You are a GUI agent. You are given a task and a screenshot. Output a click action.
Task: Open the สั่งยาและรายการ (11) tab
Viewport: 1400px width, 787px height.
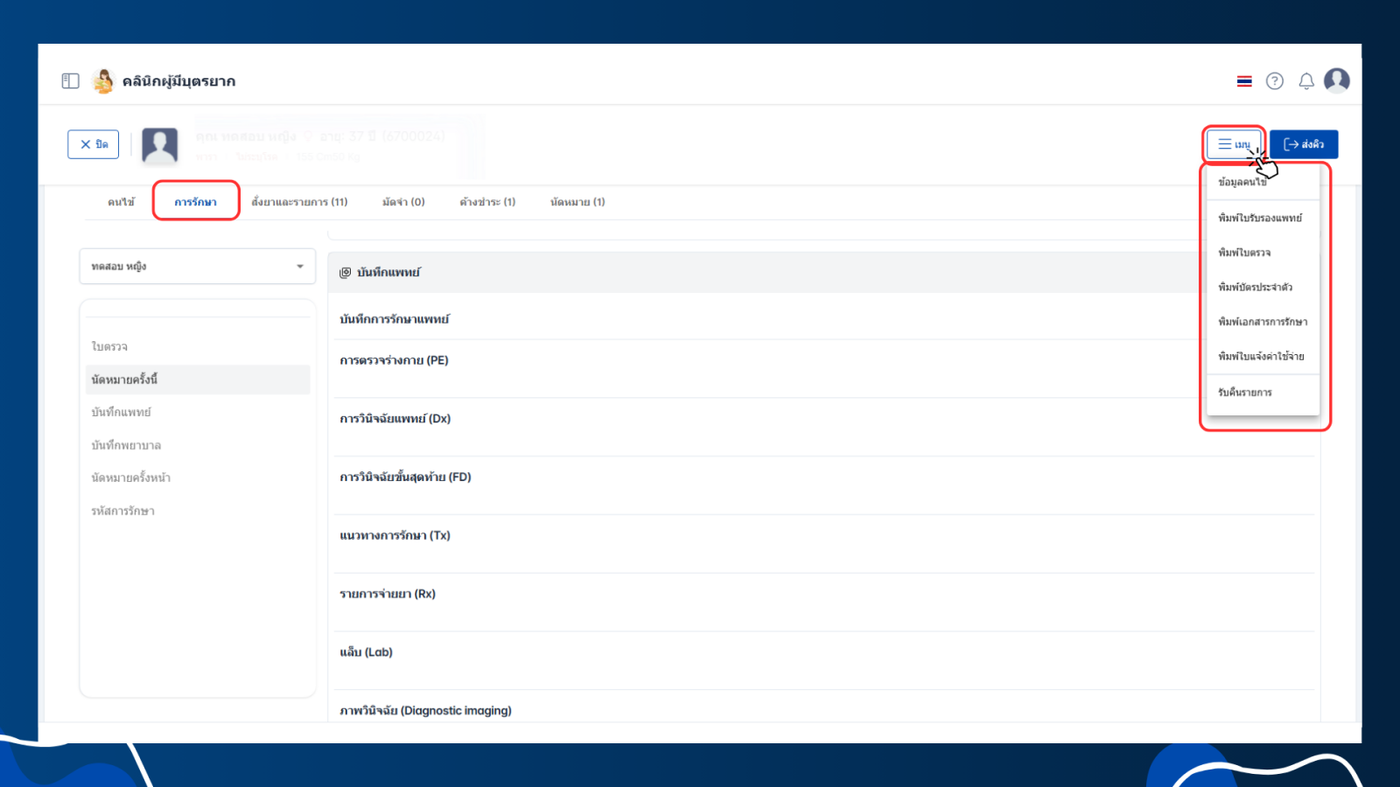(x=300, y=202)
